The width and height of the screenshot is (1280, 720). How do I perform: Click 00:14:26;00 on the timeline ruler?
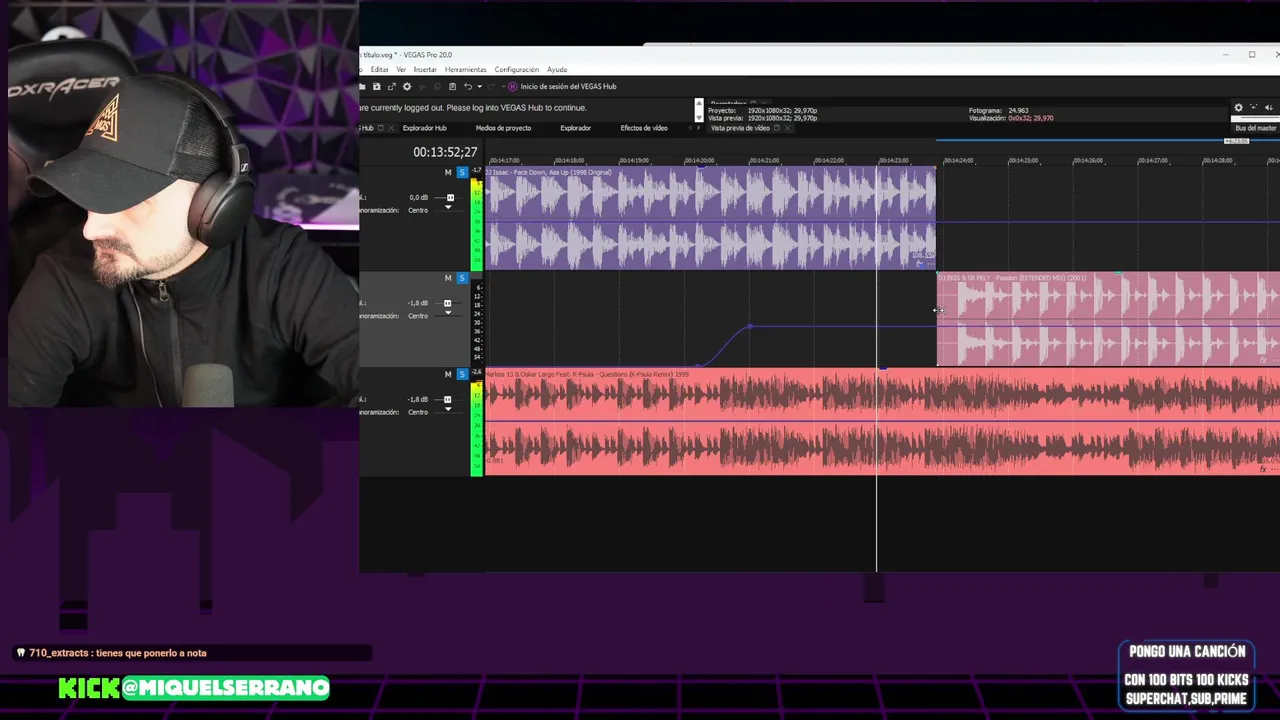click(1087, 160)
